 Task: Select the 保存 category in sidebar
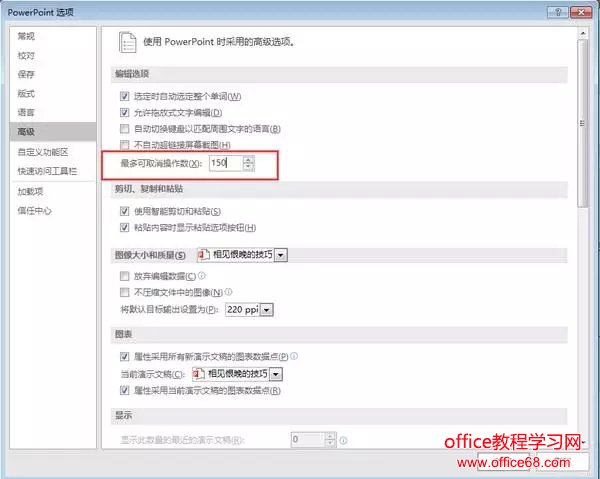pos(53,75)
